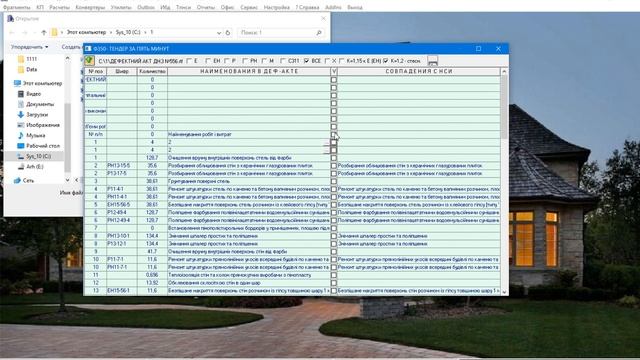Image resolution: width=640 pixels, height=360 pixels.
Task: Click СОВПАДЕНИЯ С НСИ column header
Action: (x=419, y=71)
